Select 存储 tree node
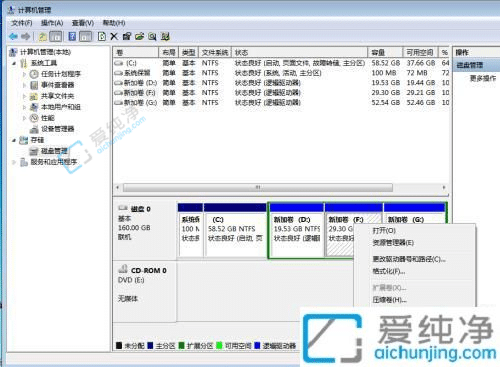This screenshot has height=367, width=500. 37,140
